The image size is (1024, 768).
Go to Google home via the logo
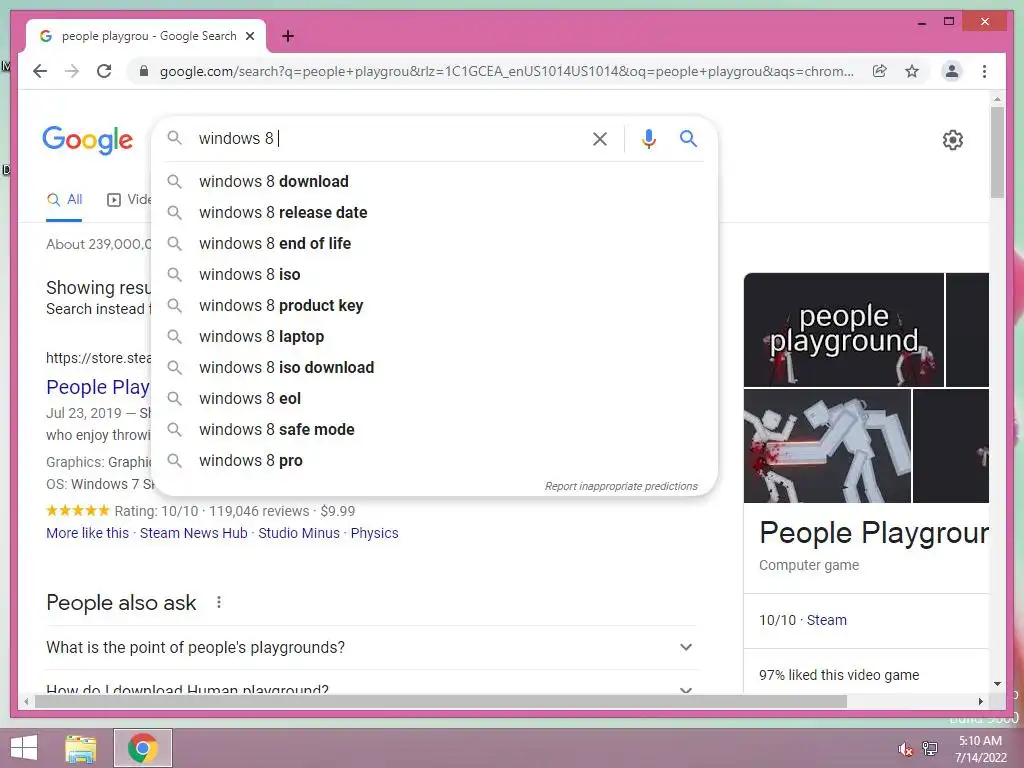pyautogui.click(x=88, y=140)
